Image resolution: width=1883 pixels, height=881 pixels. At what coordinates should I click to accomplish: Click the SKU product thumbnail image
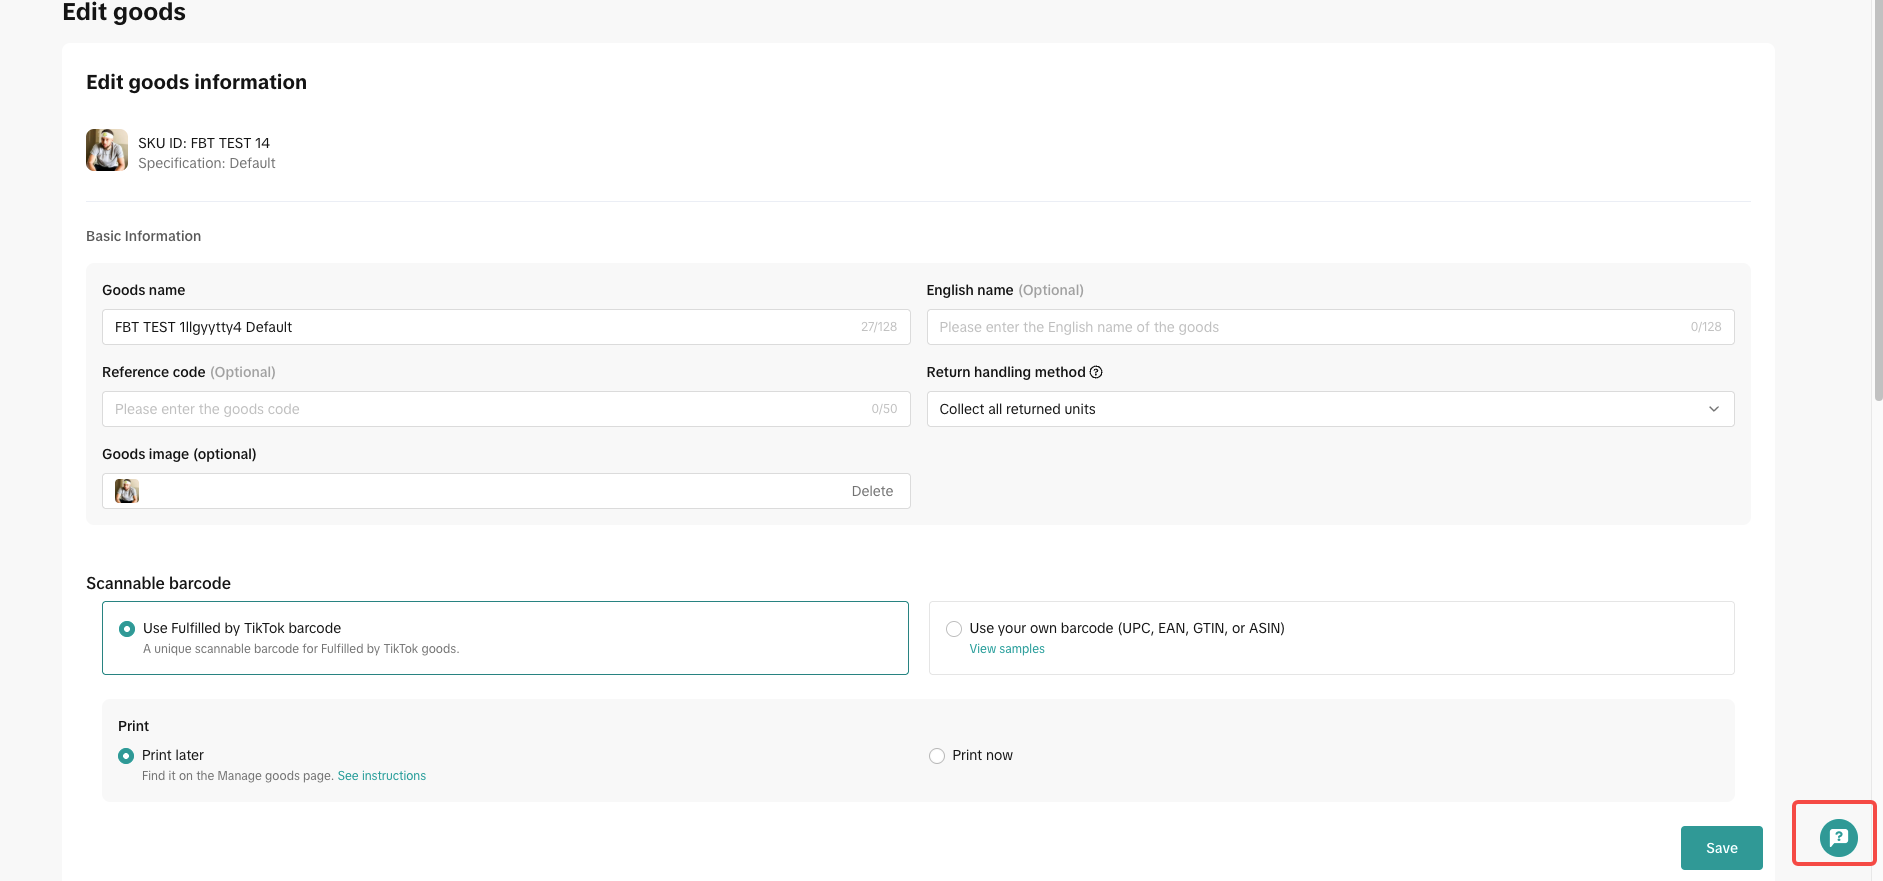pyautogui.click(x=107, y=150)
